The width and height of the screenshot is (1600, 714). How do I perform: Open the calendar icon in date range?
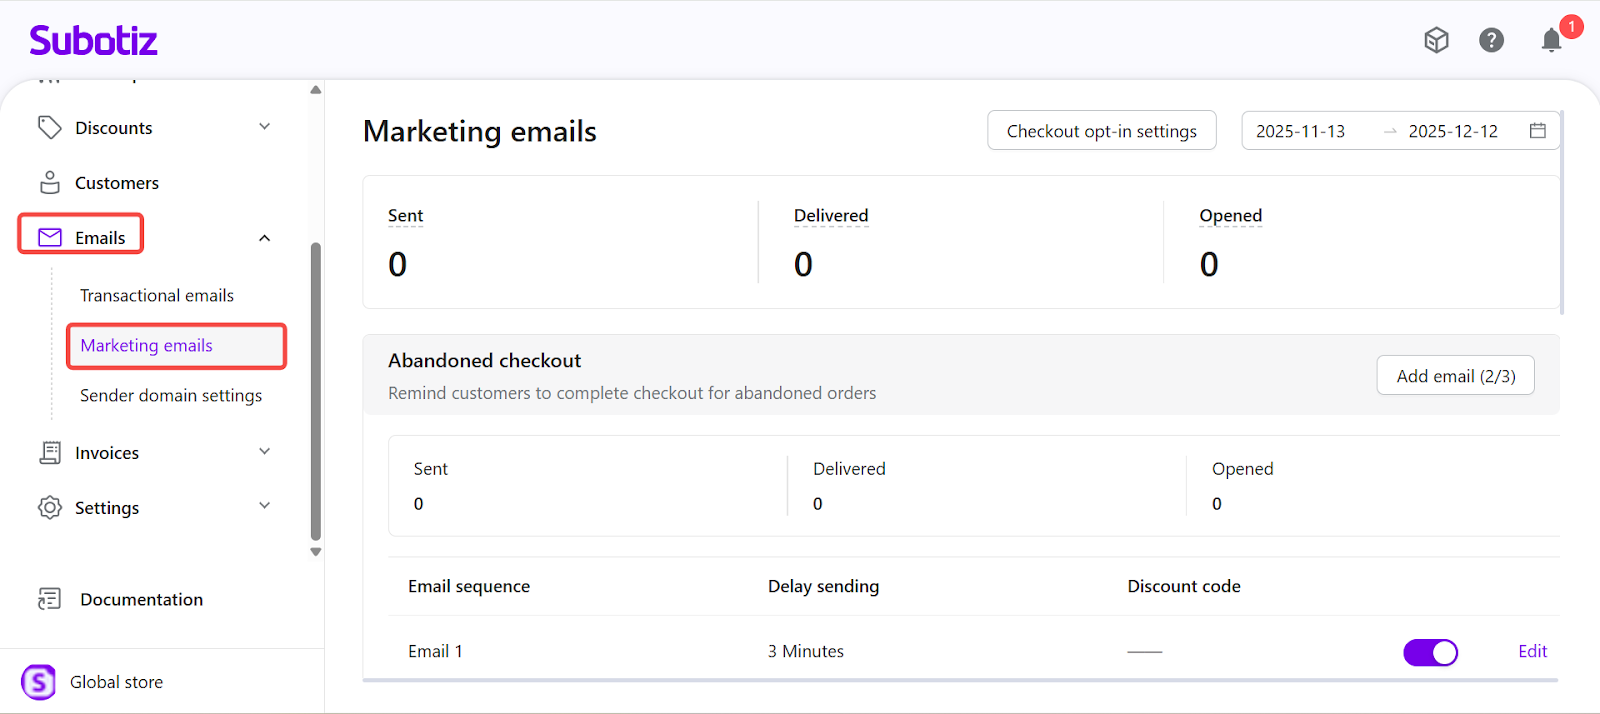(x=1537, y=131)
